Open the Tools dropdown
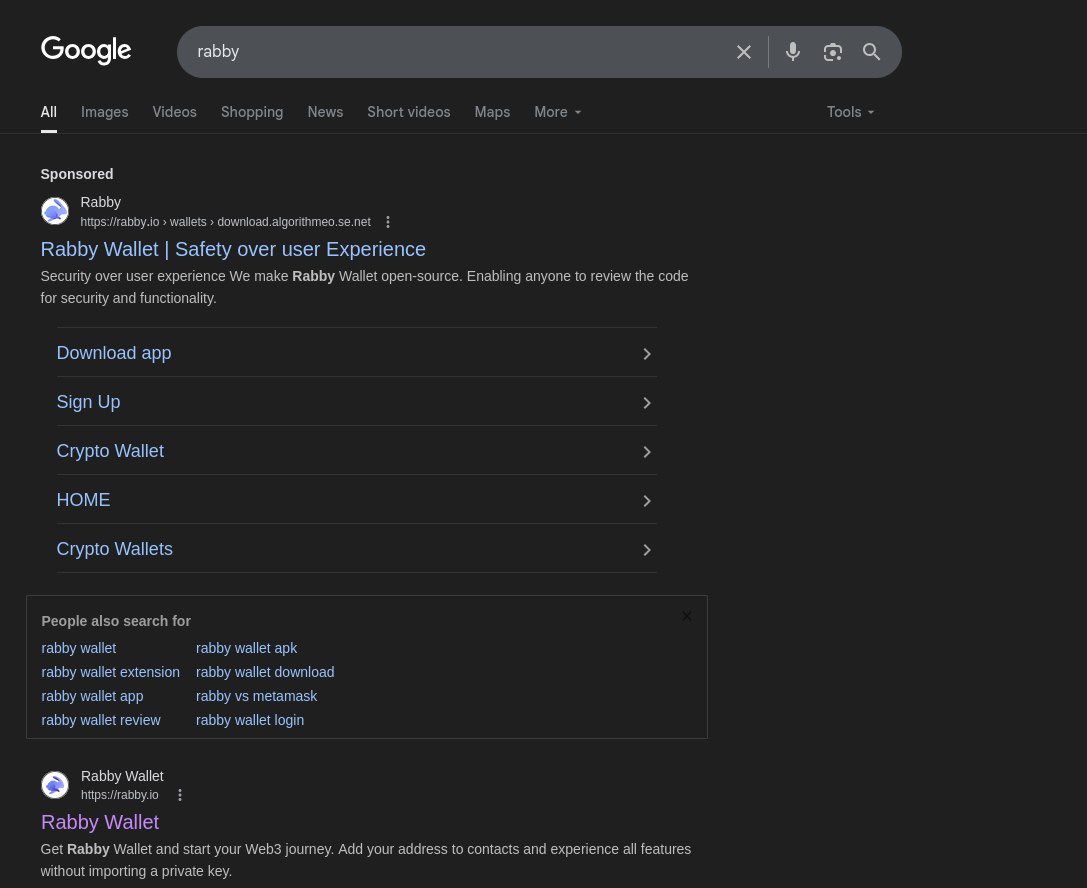This screenshot has width=1087, height=888. click(x=851, y=112)
